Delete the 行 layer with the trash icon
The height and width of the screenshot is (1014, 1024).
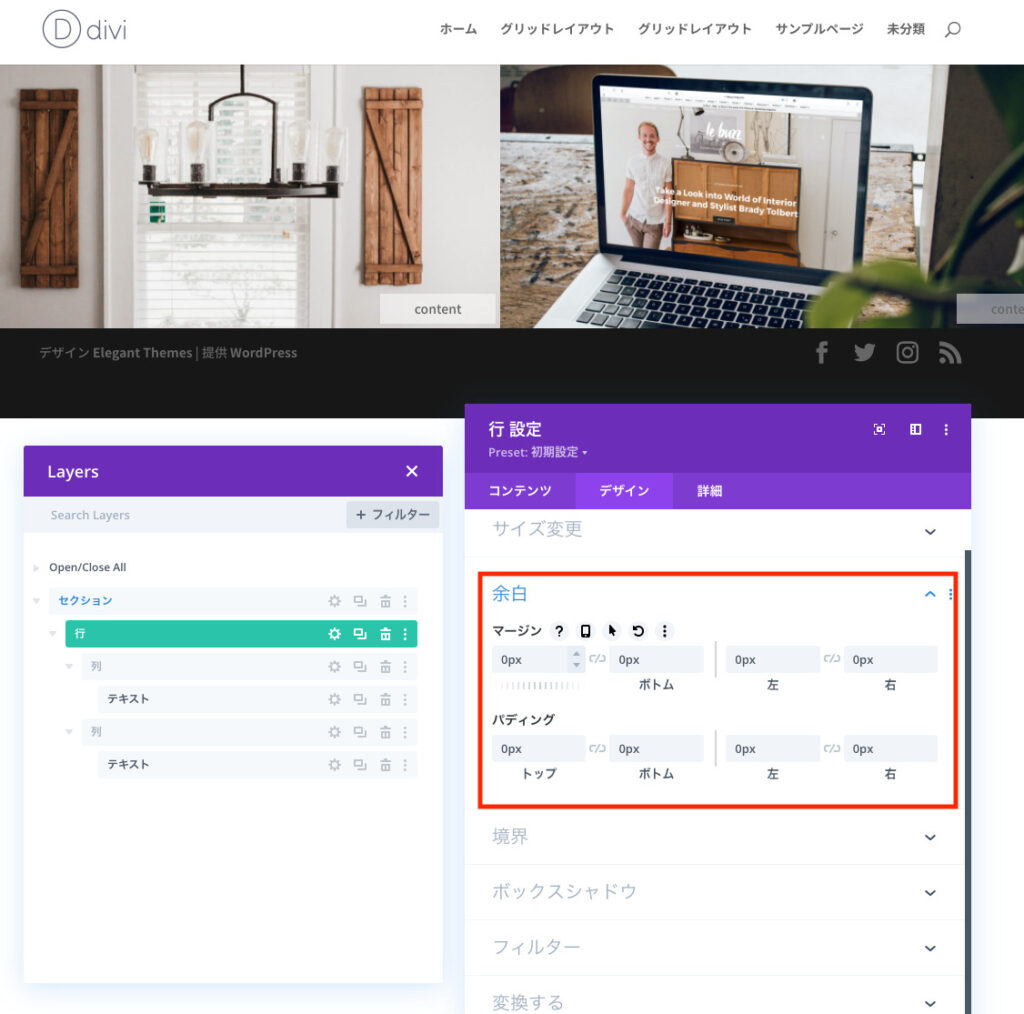(x=385, y=634)
